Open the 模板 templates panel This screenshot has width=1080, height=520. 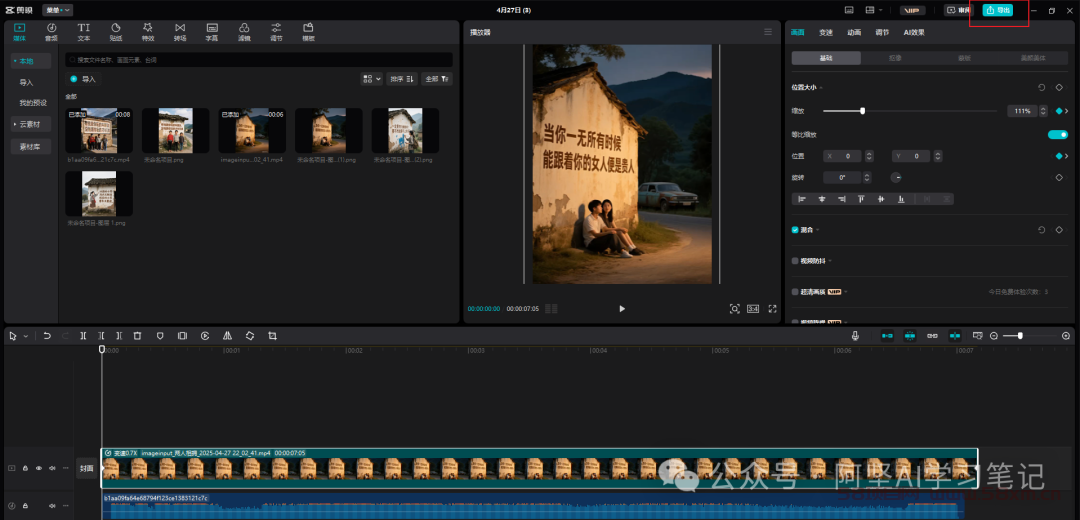pos(308,32)
